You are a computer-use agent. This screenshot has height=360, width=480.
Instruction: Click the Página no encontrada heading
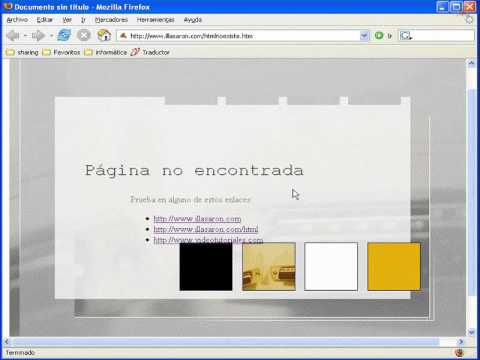pyautogui.click(x=194, y=171)
